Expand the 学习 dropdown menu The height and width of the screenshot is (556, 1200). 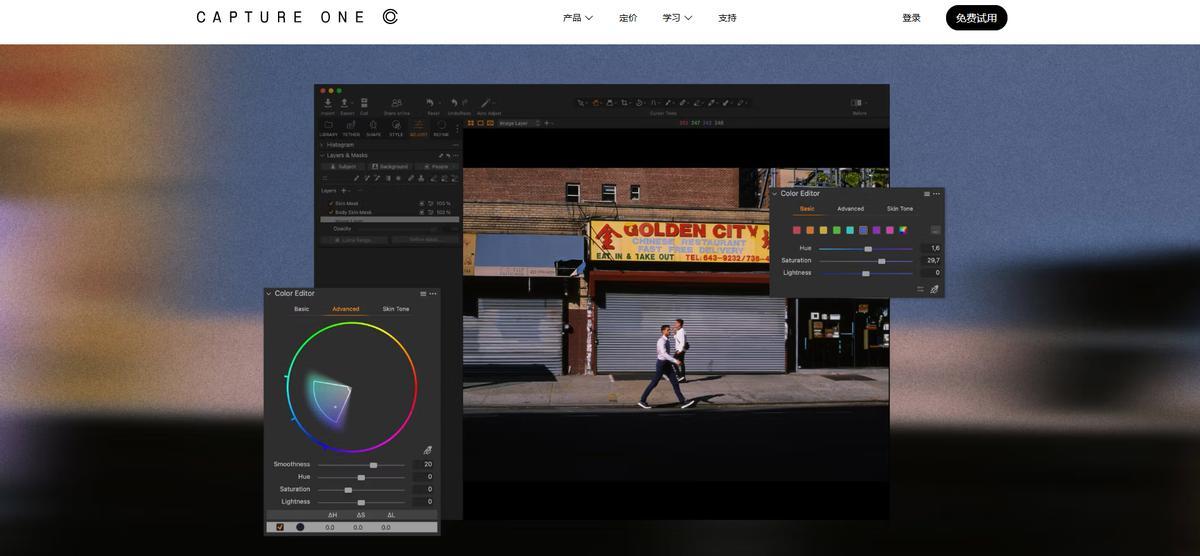click(x=676, y=18)
